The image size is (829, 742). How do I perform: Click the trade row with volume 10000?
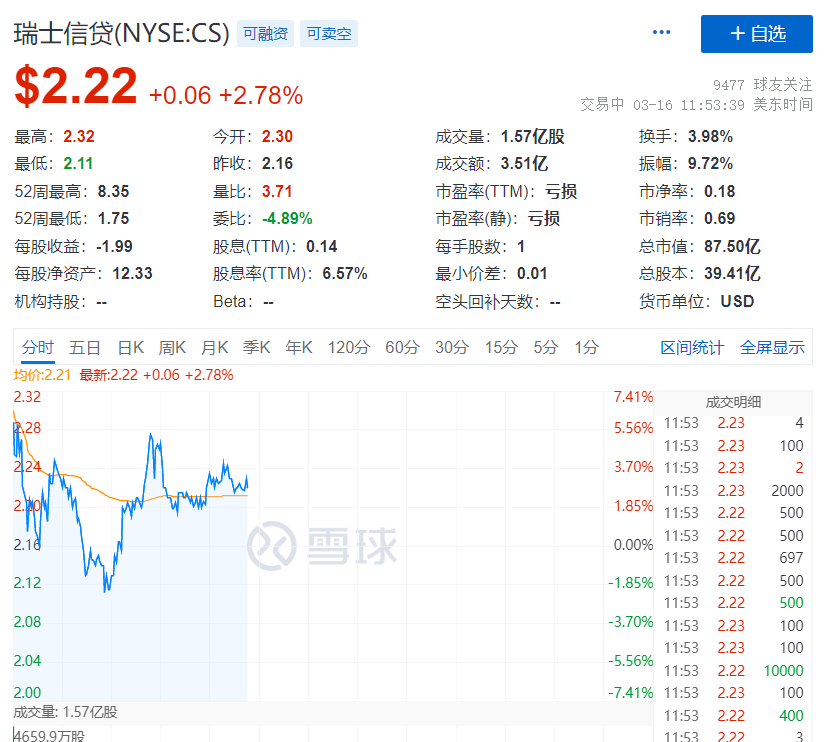733,671
